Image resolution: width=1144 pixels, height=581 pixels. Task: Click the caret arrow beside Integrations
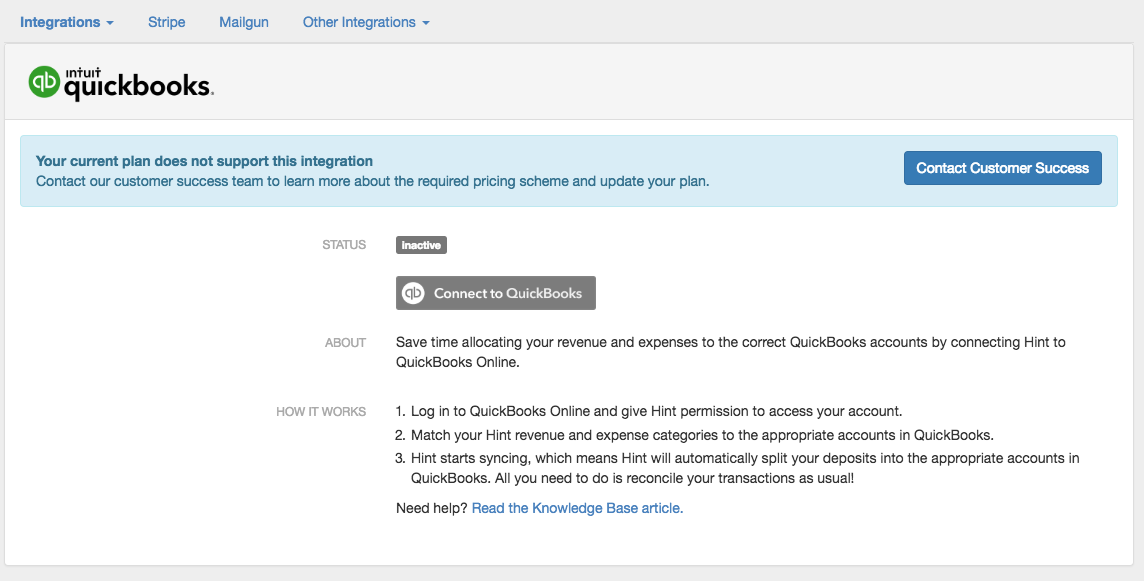click(110, 23)
